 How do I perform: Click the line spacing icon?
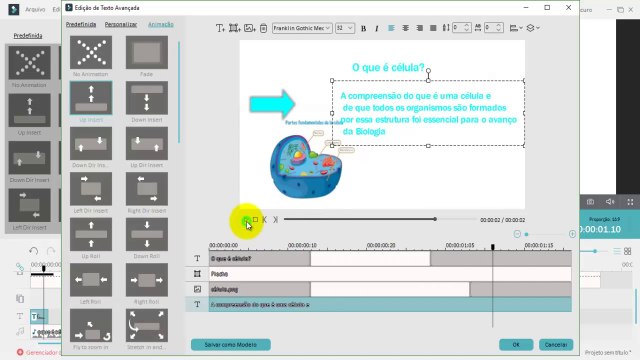click(x=446, y=28)
